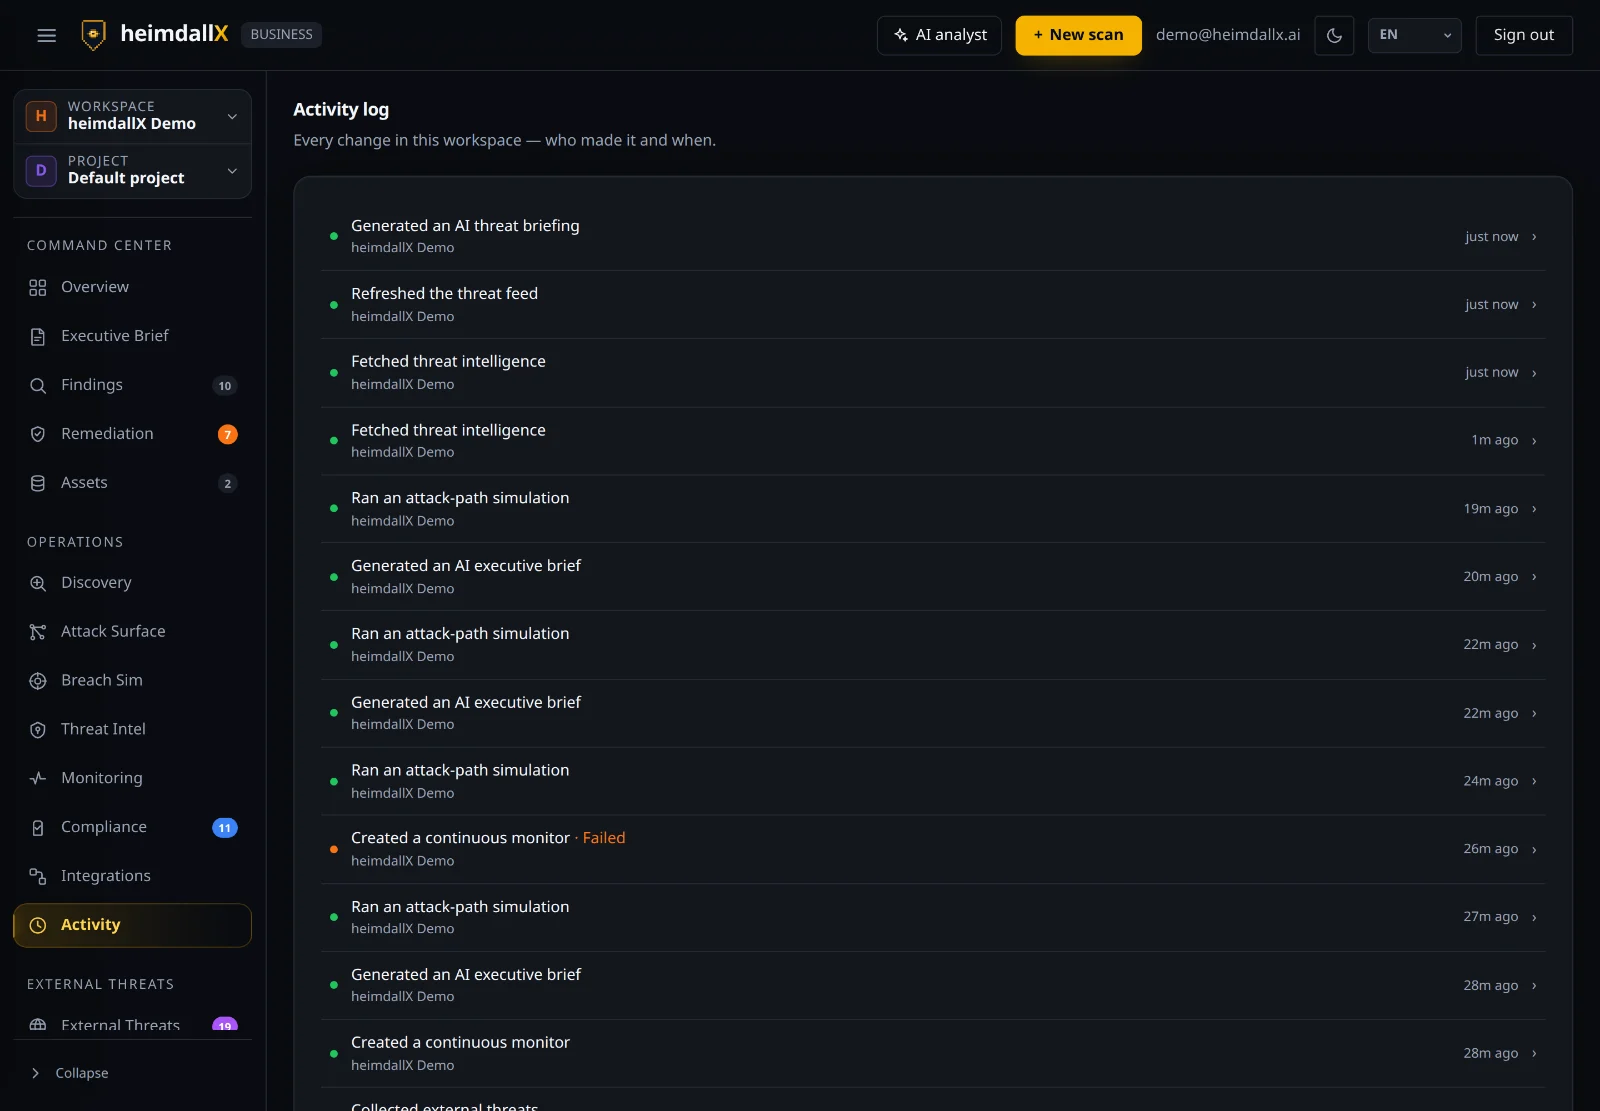
Task: Click the Remediation badge showing 7
Action: 228,434
